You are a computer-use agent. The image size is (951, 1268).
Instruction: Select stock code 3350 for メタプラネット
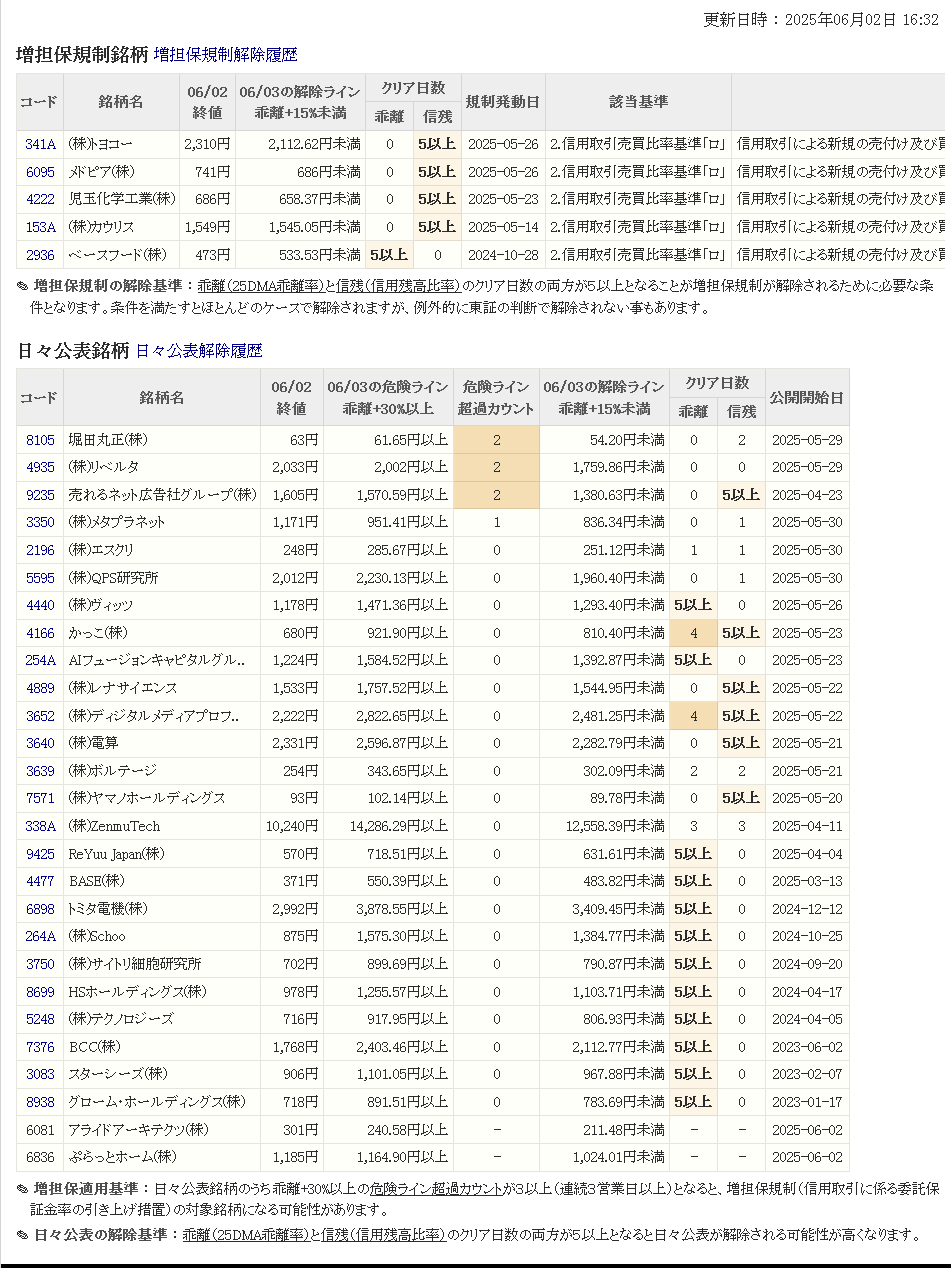[x=40, y=522]
